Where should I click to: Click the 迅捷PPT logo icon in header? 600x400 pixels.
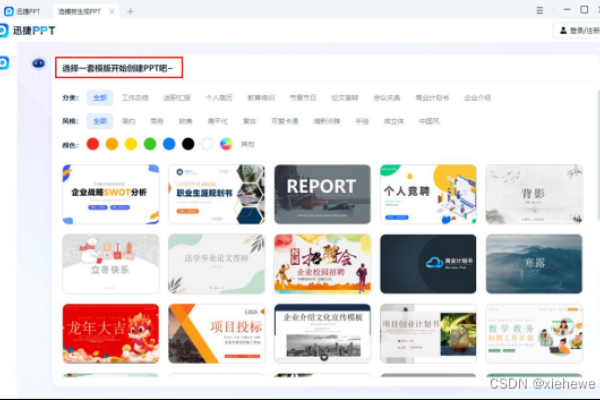coord(3,30)
